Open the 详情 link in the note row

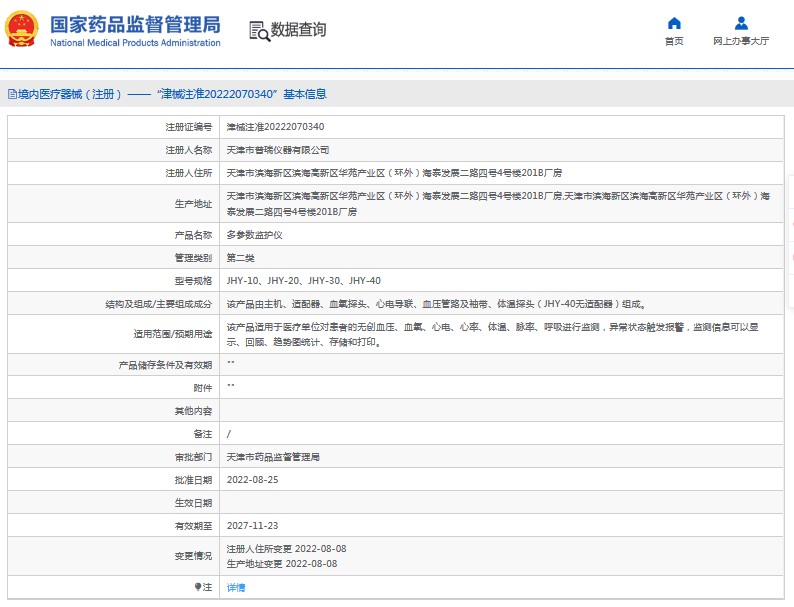click(236, 587)
